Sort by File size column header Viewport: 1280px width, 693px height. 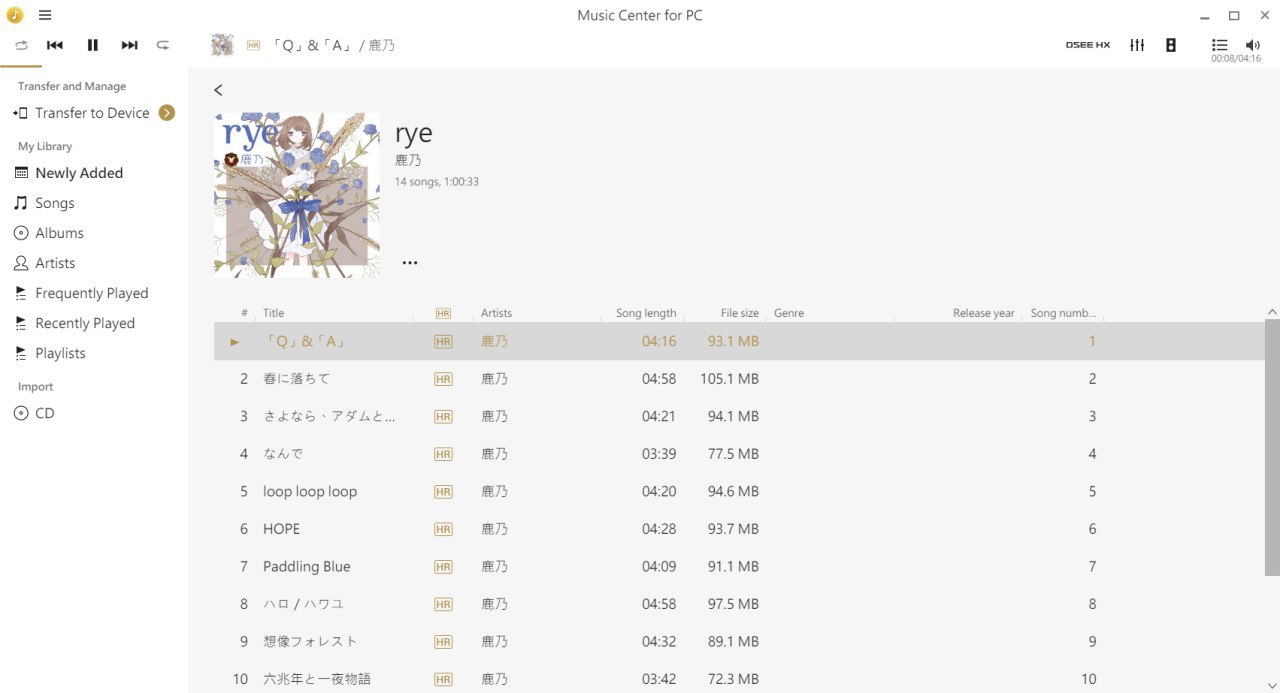click(x=740, y=313)
